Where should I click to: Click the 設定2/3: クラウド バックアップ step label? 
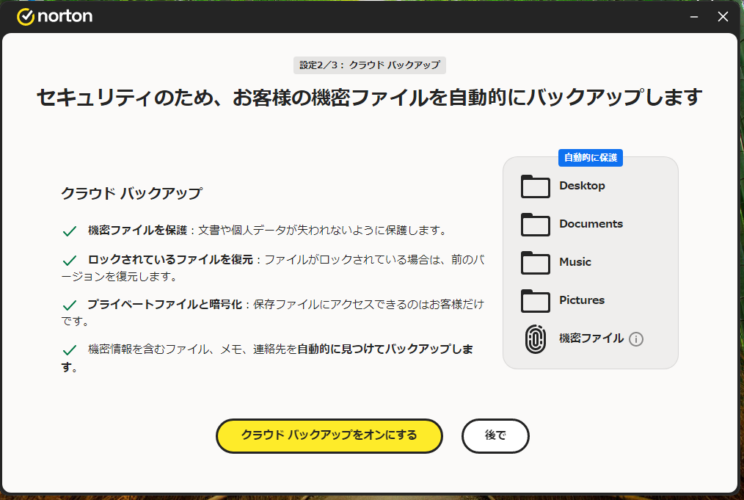[x=370, y=65]
